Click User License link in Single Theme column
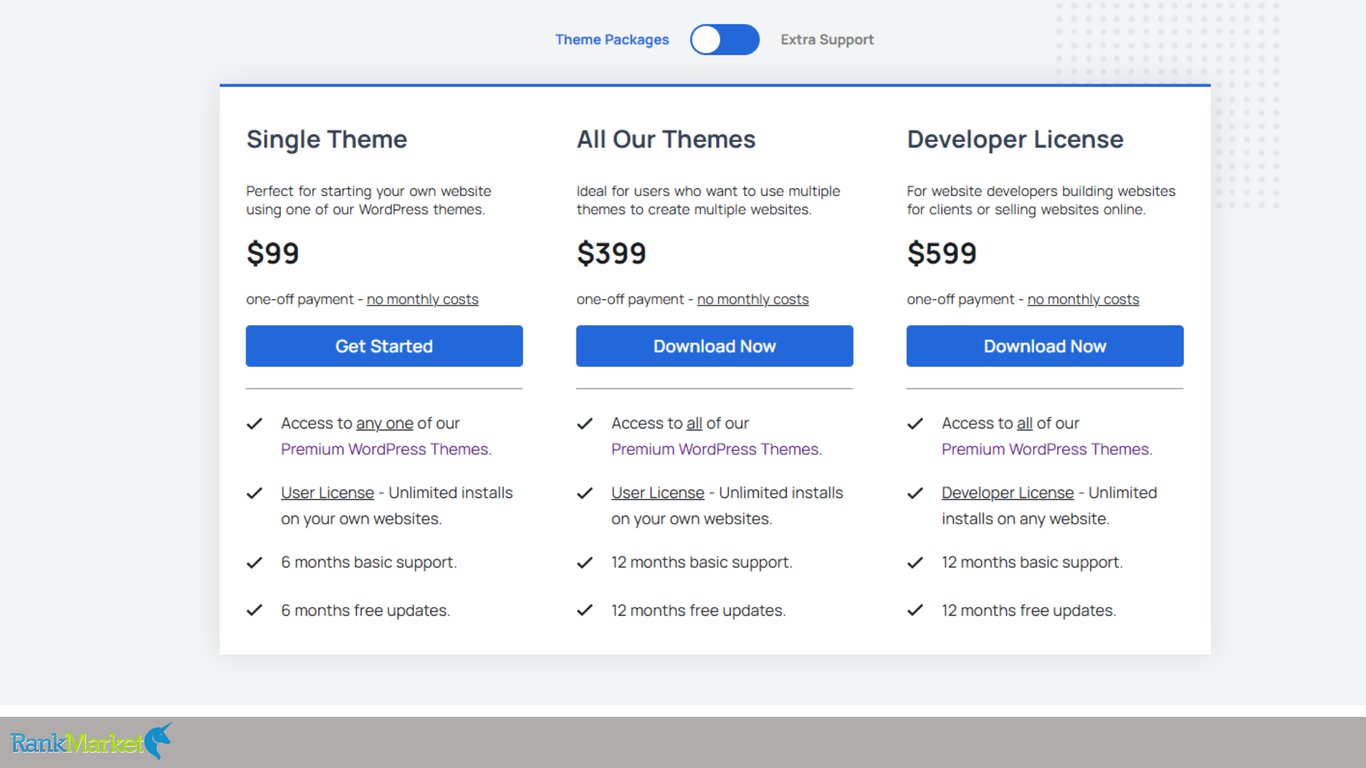Image resolution: width=1366 pixels, height=768 pixels. (x=327, y=493)
